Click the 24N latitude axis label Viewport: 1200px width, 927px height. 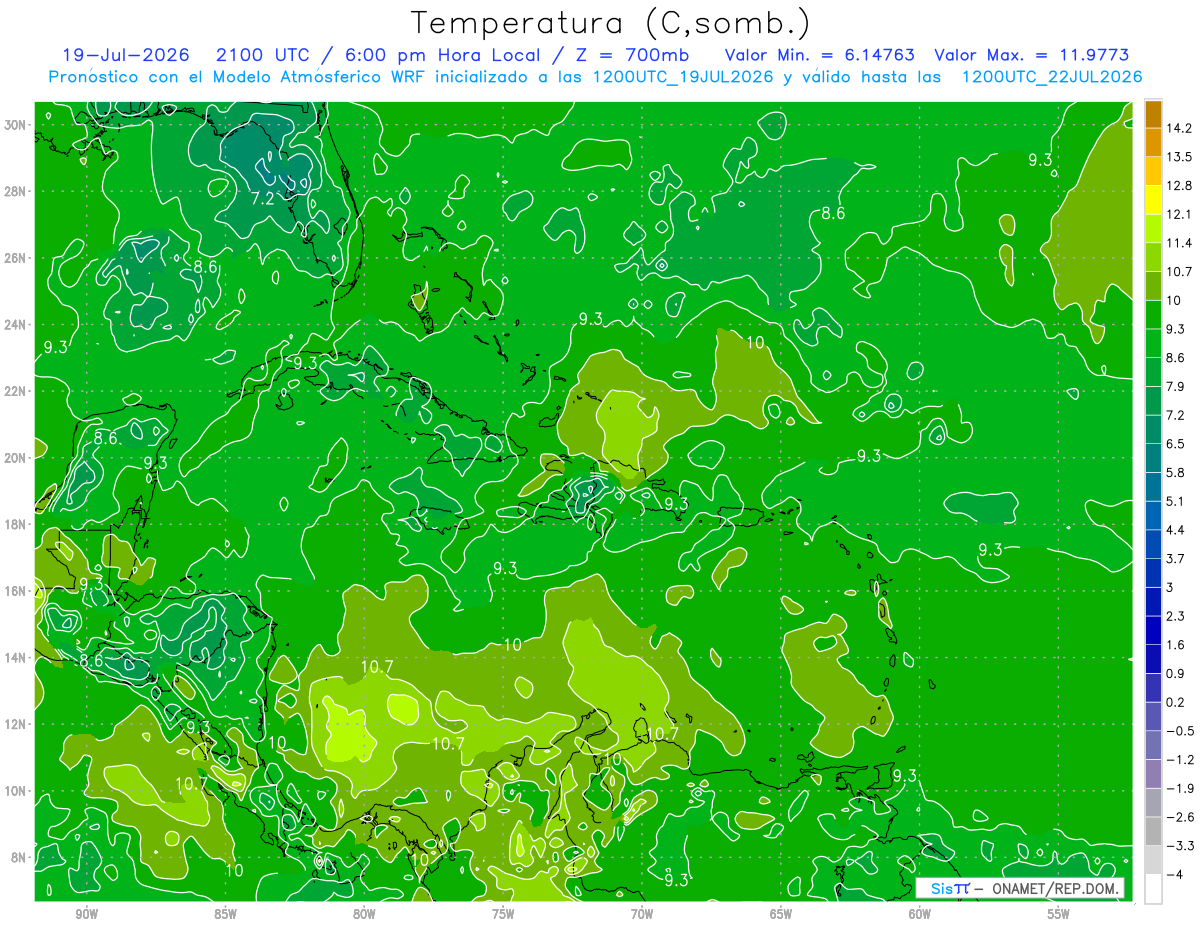point(16,325)
